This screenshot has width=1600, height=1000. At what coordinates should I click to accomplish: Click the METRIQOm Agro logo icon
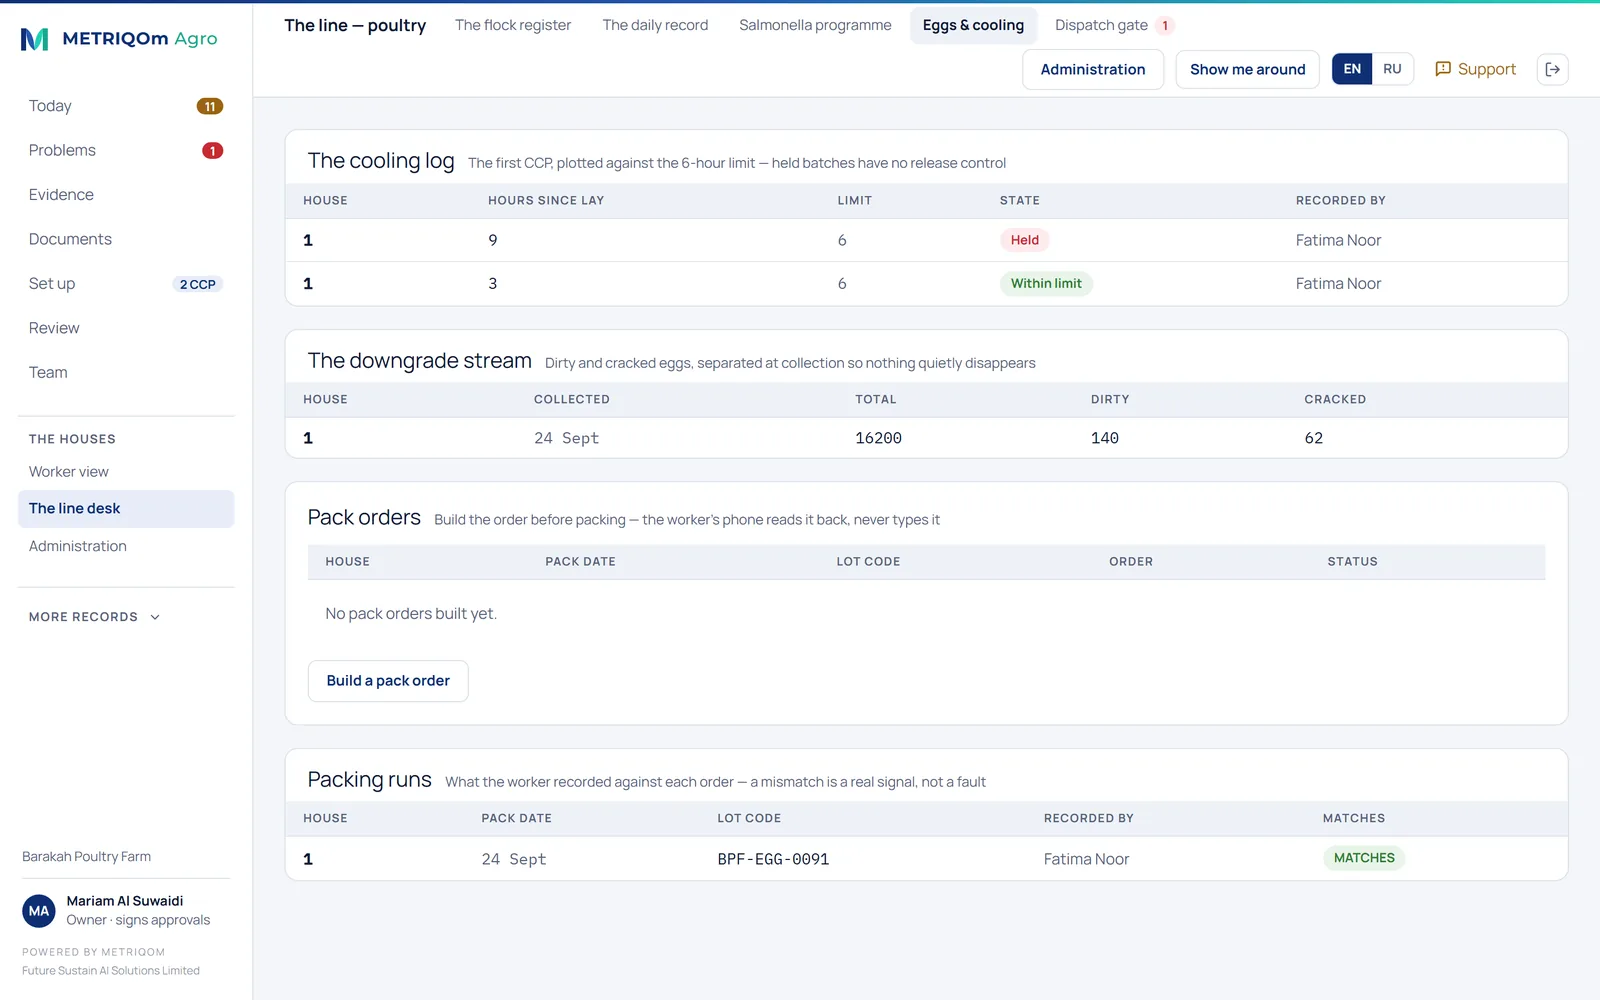tap(35, 39)
